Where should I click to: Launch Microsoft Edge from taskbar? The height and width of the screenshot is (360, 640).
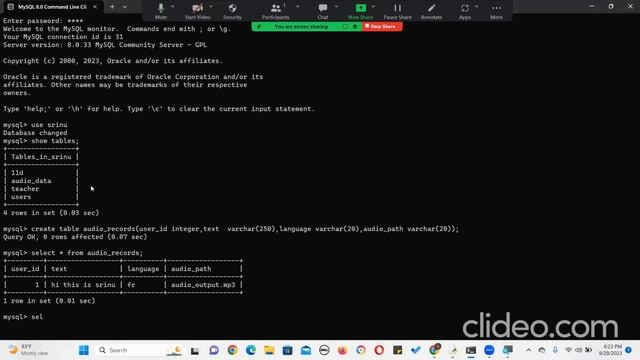coord(251,350)
